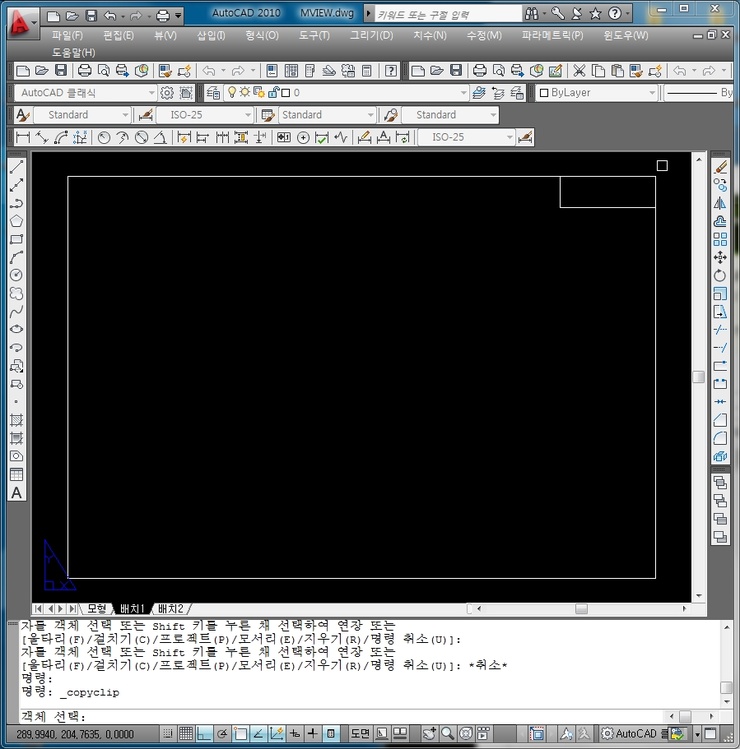Select the Rectangle draw tool

16,239
